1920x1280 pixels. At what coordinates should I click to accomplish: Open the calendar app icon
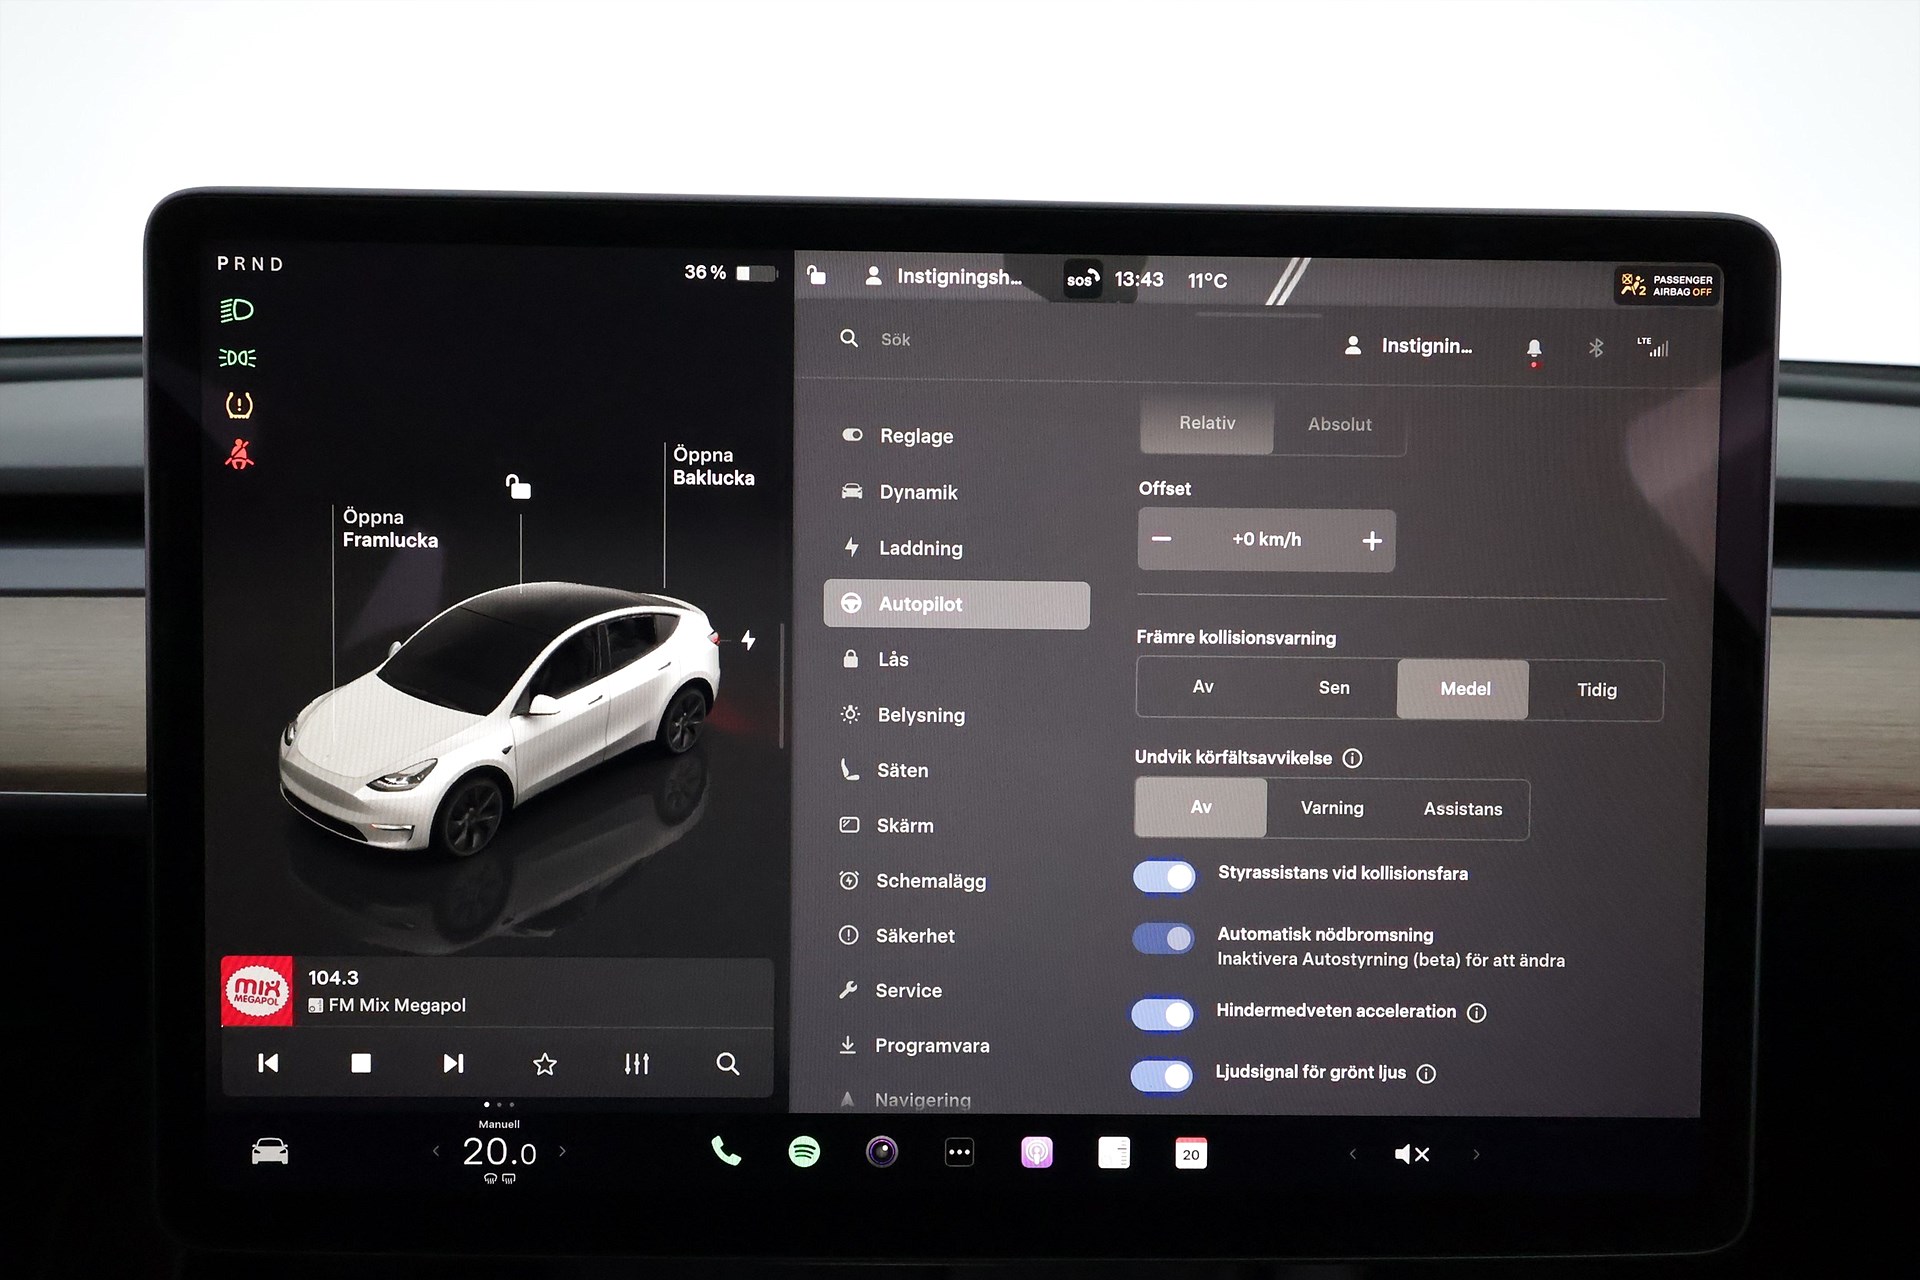[1190, 1153]
